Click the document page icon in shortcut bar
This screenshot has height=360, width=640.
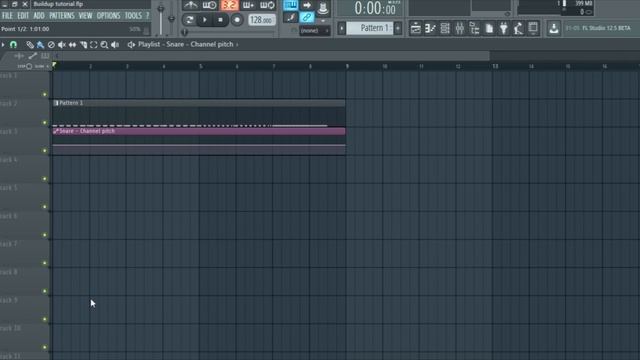[x=489, y=28]
